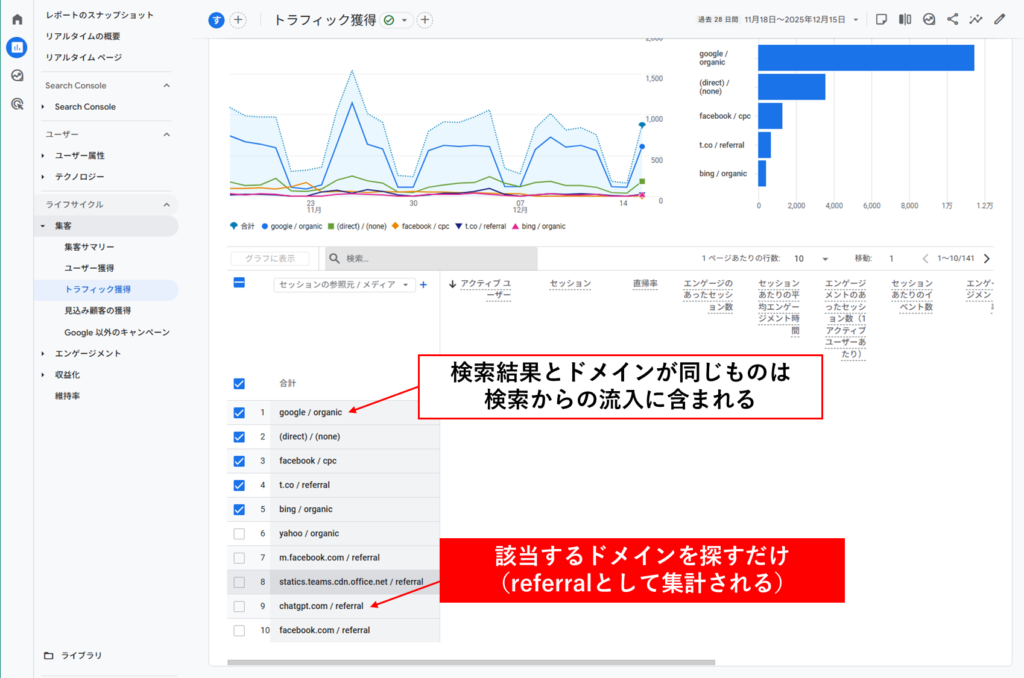Select the chatgpt.com / referral row checkbox
1024x678 pixels.
(239, 606)
